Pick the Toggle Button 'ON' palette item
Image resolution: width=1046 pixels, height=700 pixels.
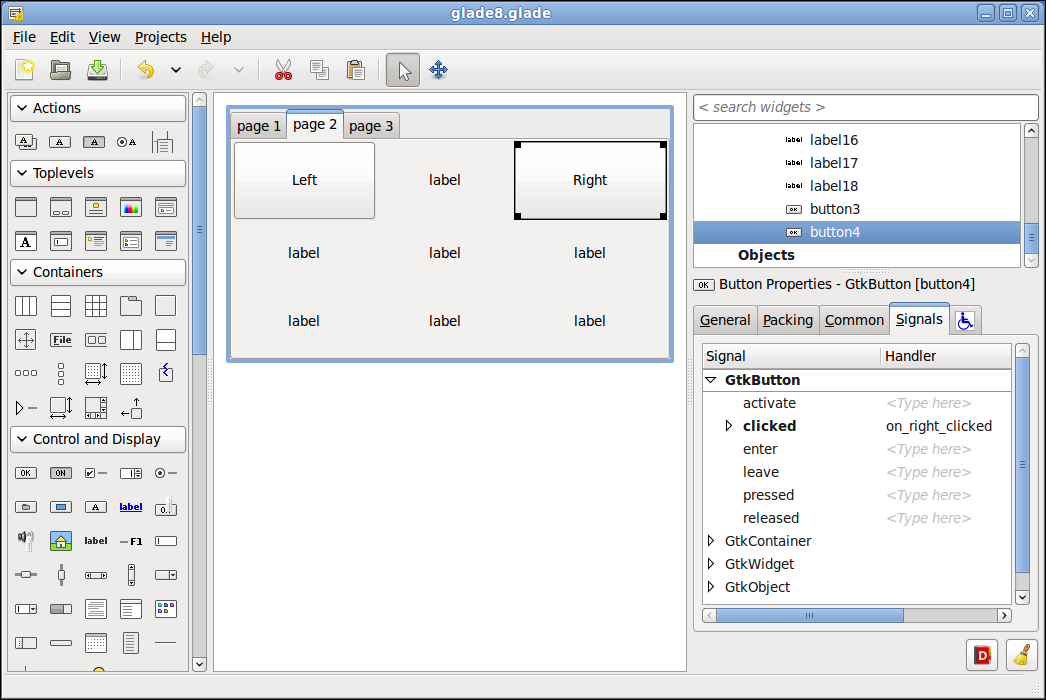(61, 473)
